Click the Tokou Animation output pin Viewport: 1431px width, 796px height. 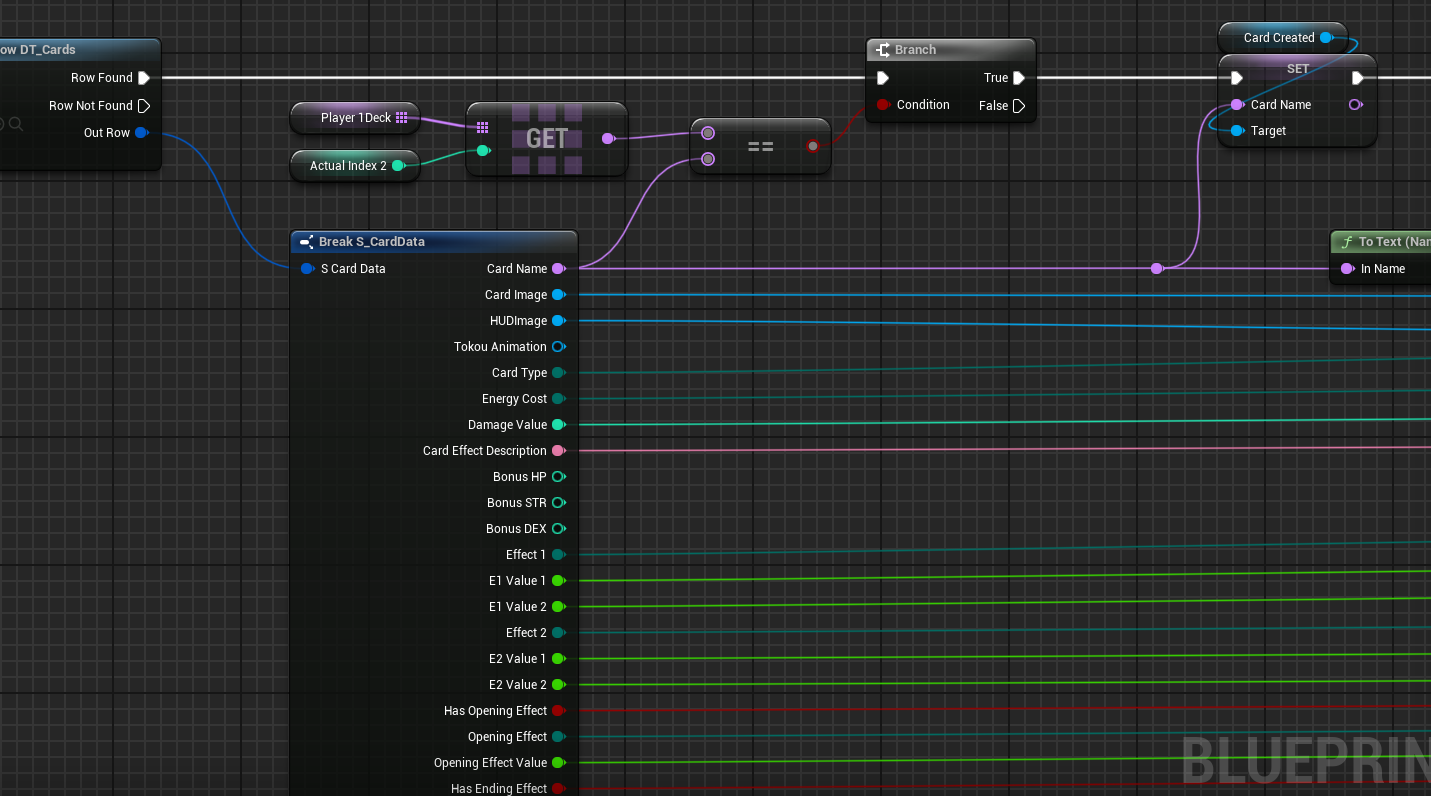(x=558, y=347)
